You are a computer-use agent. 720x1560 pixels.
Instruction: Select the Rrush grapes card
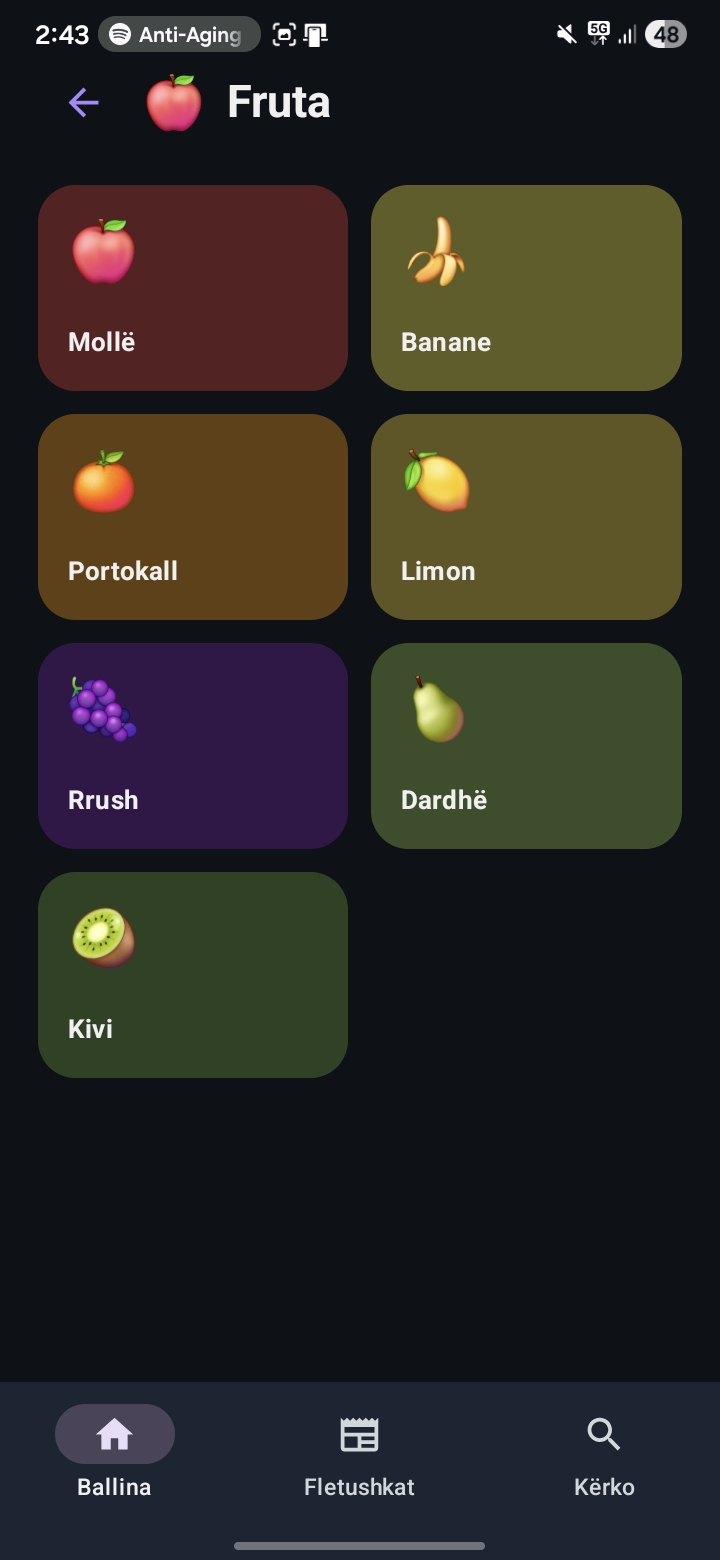[x=193, y=746]
